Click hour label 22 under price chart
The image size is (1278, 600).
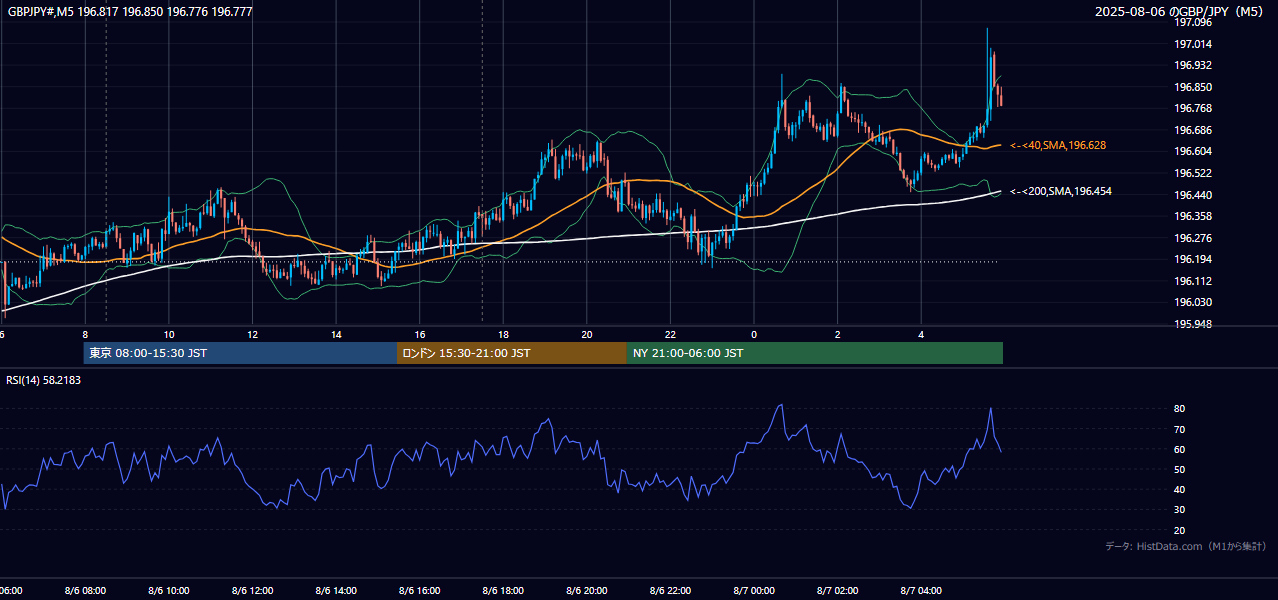pos(670,334)
